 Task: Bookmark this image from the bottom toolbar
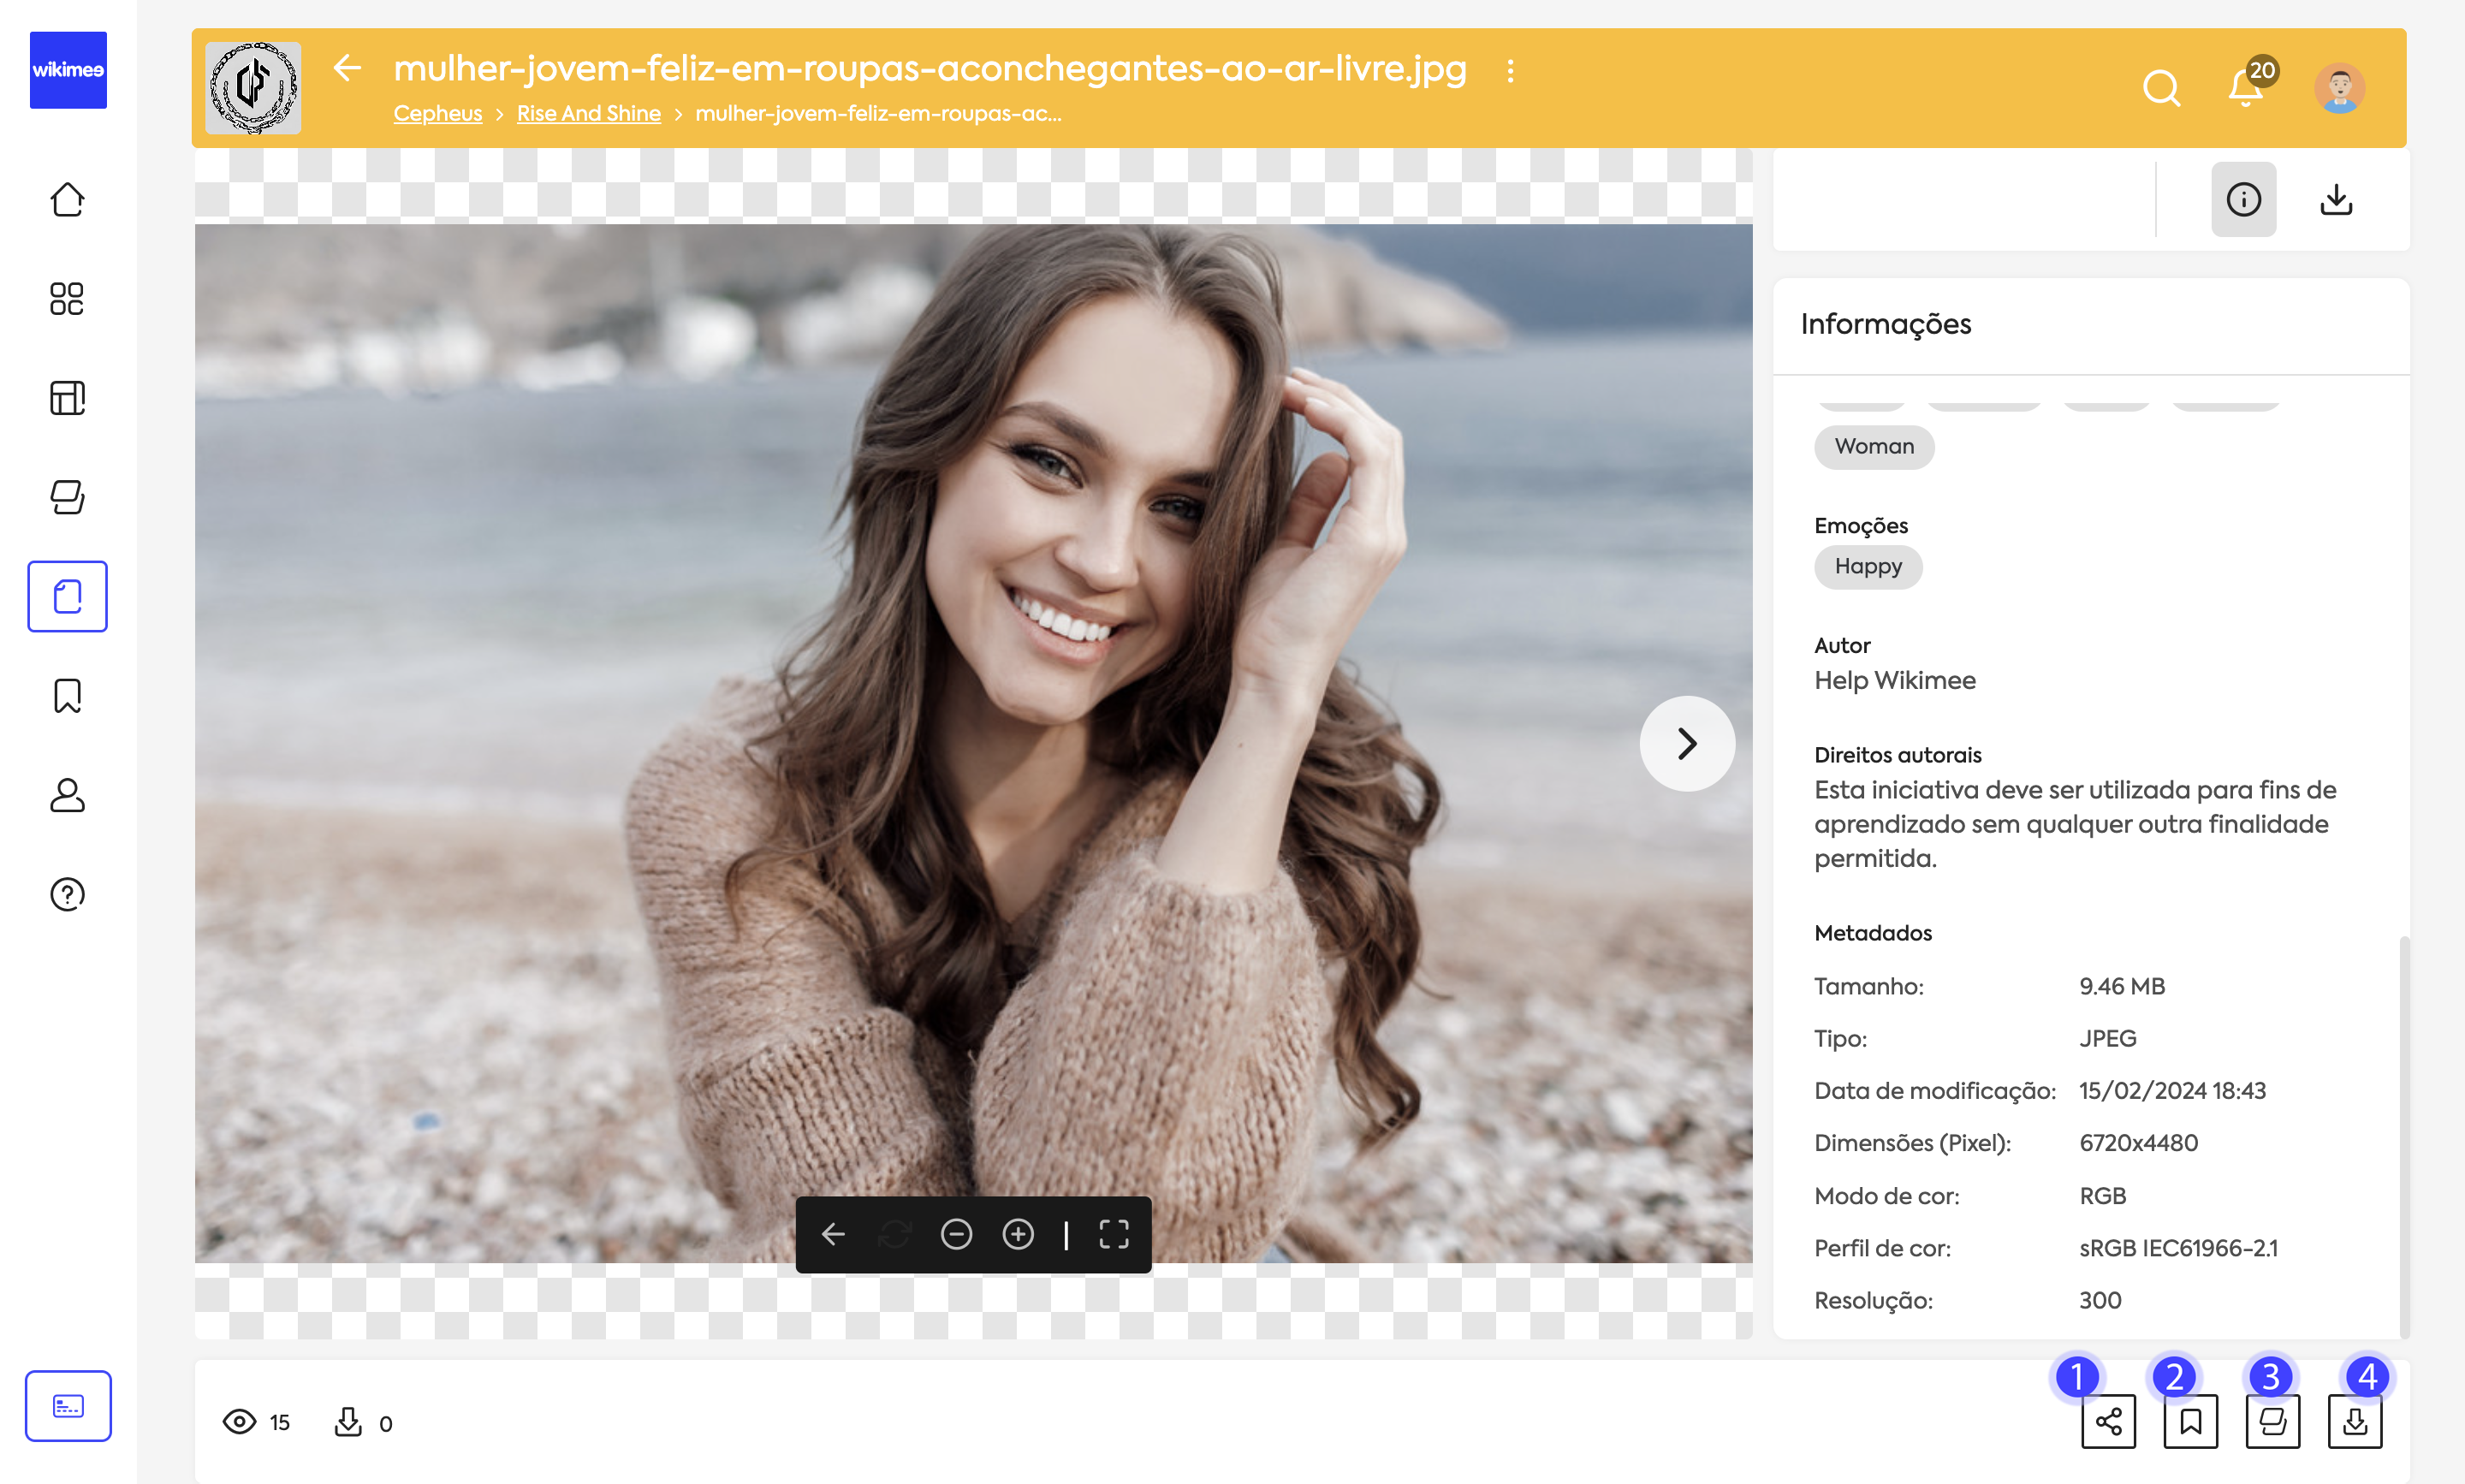coord(2190,1421)
